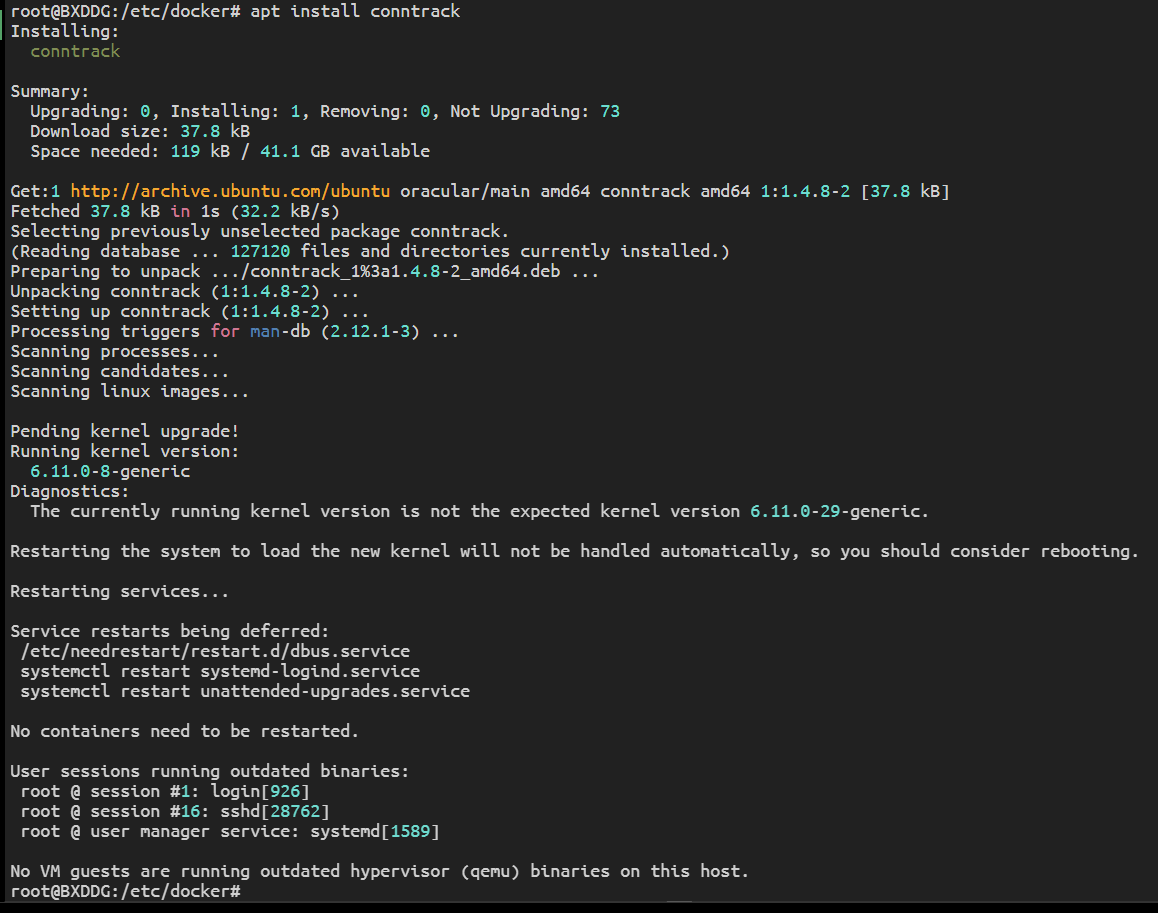The width and height of the screenshot is (1158, 913).
Task: Click the 'Pending kernel upgrade!' message
Action: [125, 431]
